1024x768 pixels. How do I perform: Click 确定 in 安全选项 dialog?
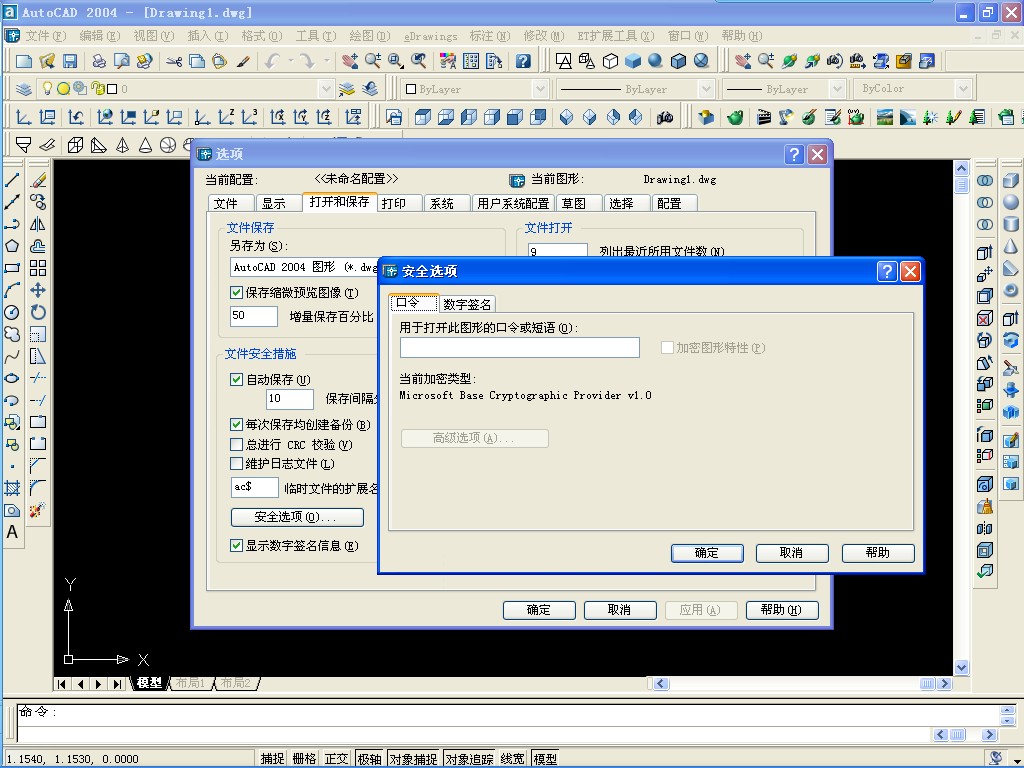[707, 553]
